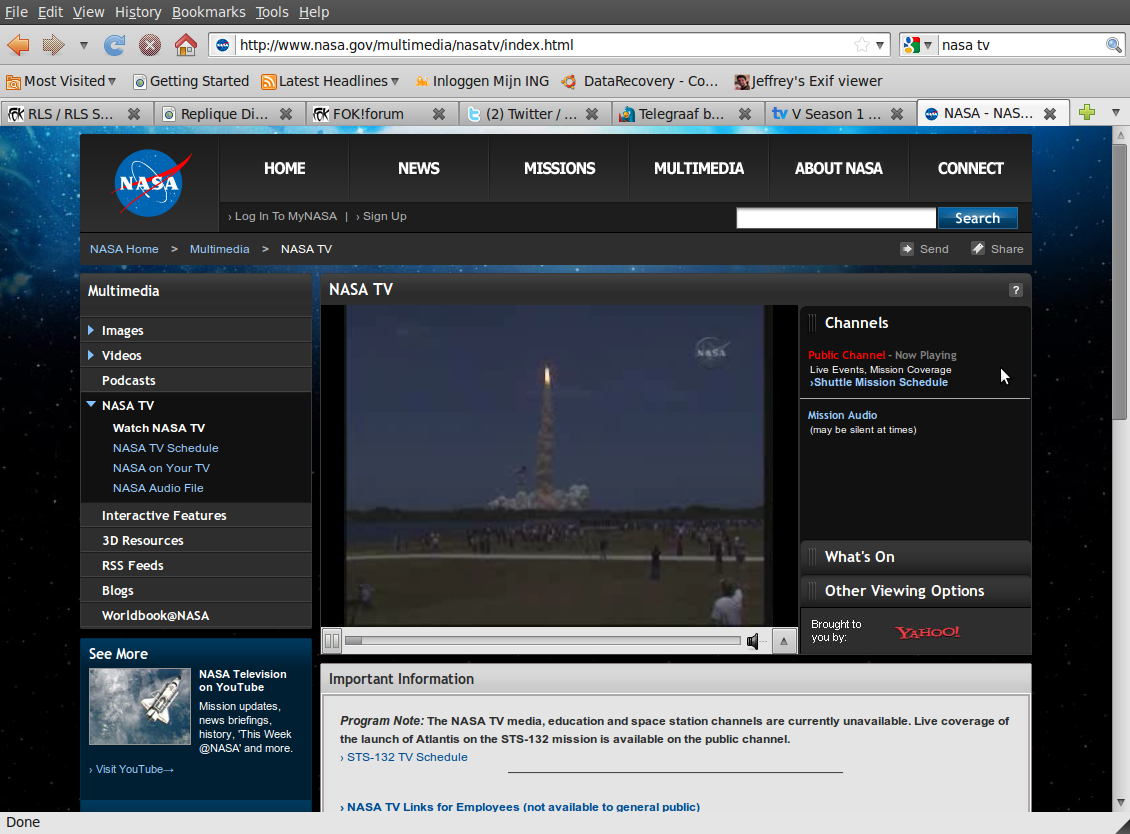
Task: Open the MULTIMEDIA navigation item
Action: point(698,169)
